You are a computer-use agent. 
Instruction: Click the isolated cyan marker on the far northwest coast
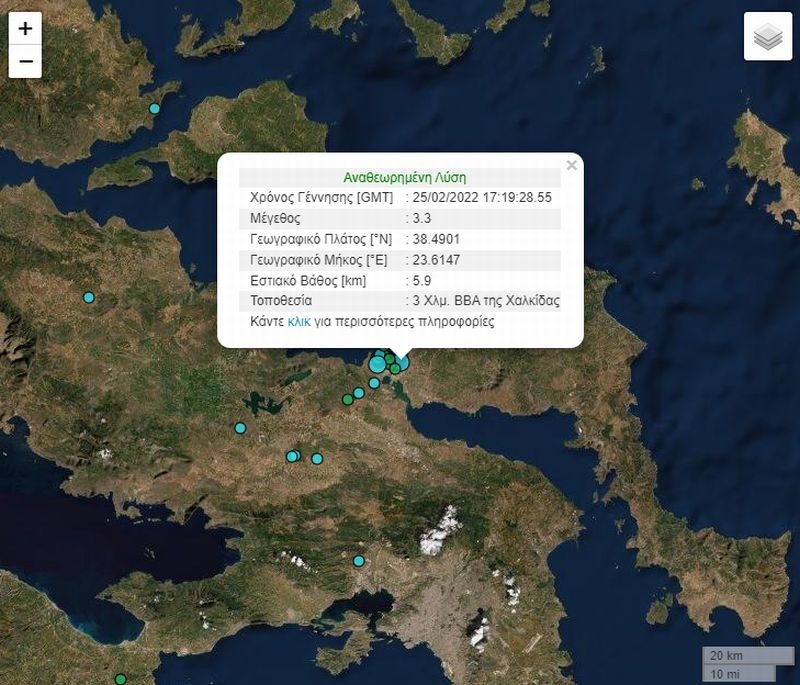pos(154,108)
